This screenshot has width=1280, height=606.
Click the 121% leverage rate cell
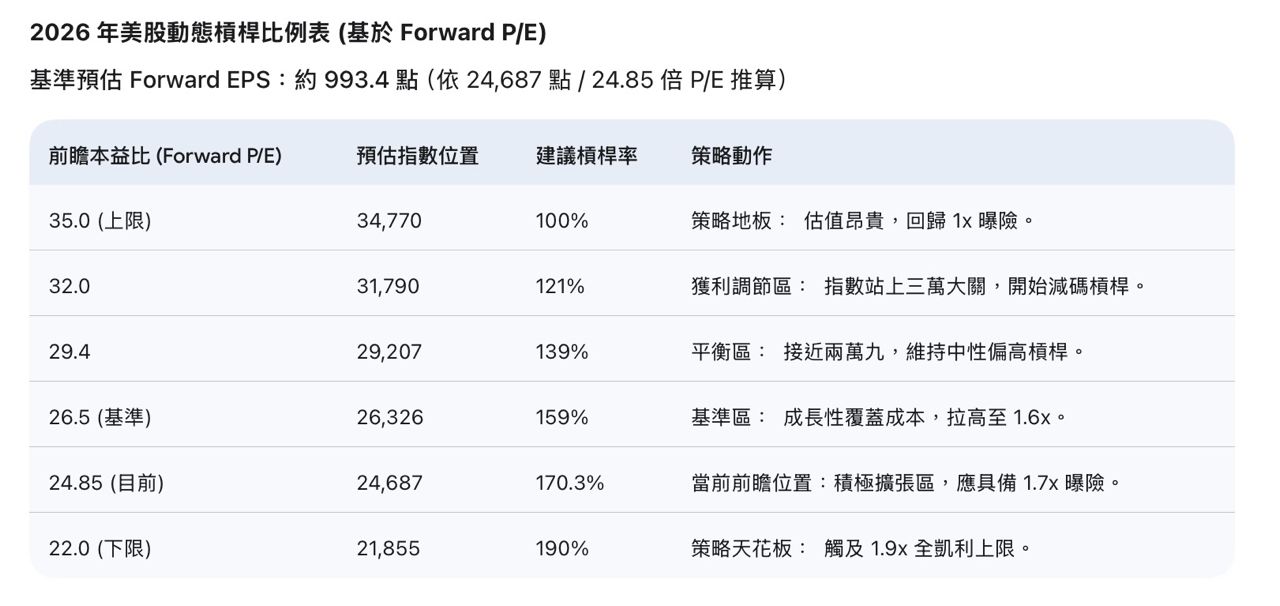pos(560,287)
